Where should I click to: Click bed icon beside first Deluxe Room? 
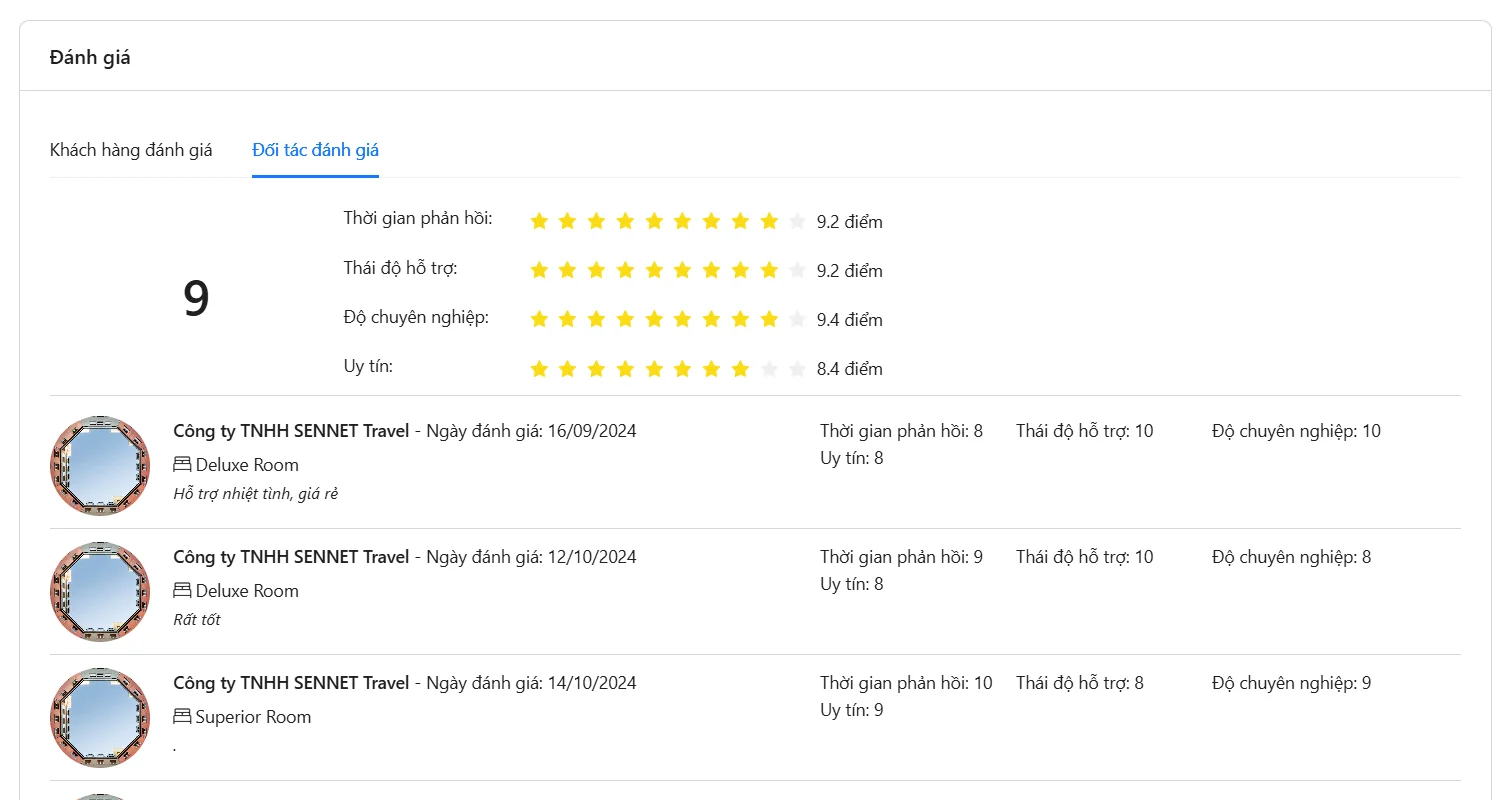coord(182,465)
